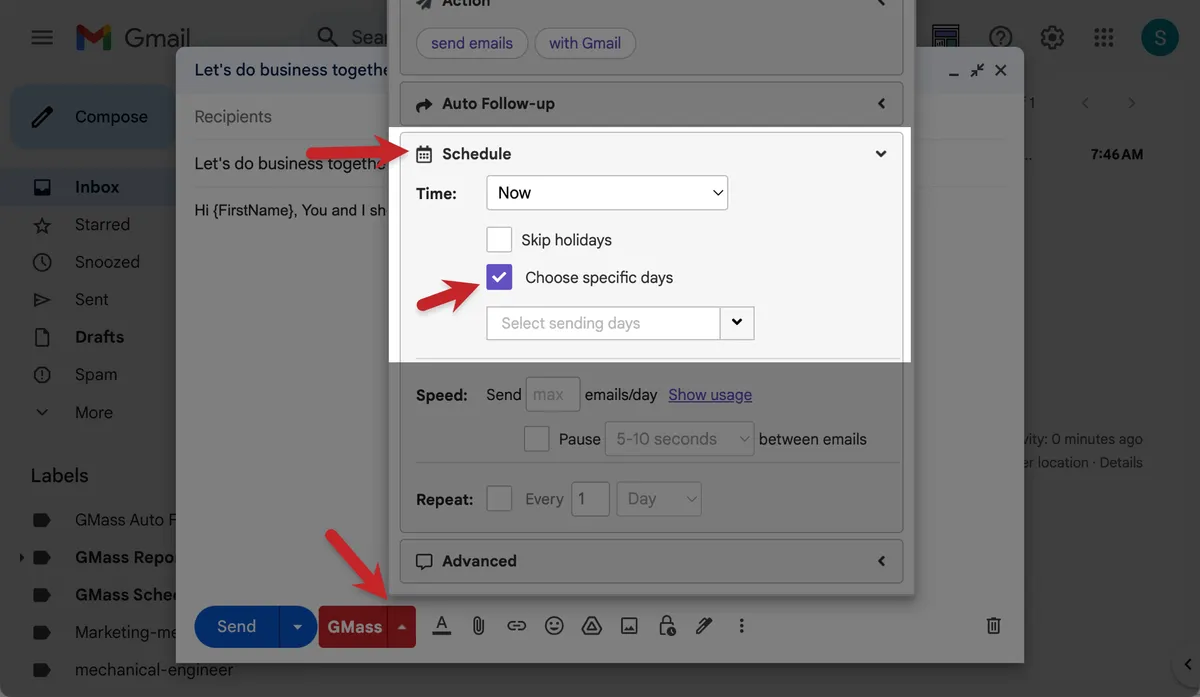Image resolution: width=1200 pixels, height=697 pixels.
Task: Click the email body starting Hi {FirstName}
Action: [290, 210]
